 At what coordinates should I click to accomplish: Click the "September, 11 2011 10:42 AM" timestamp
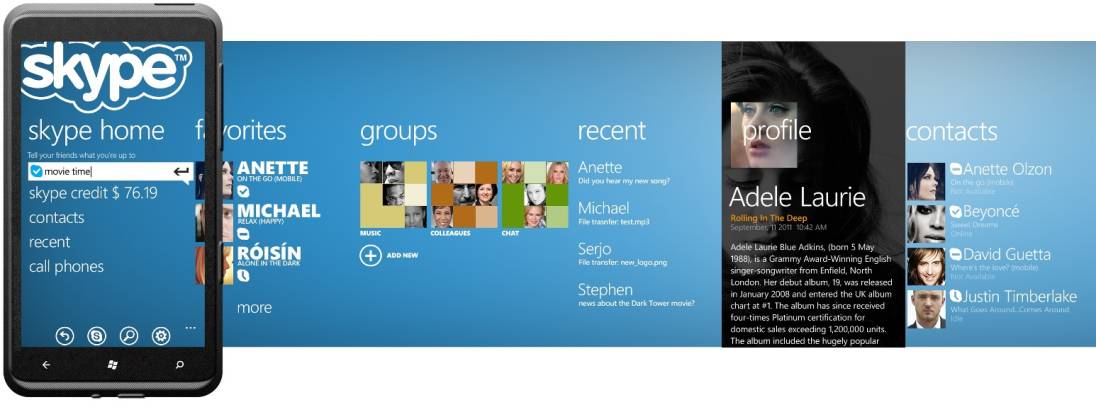(x=777, y=227)
